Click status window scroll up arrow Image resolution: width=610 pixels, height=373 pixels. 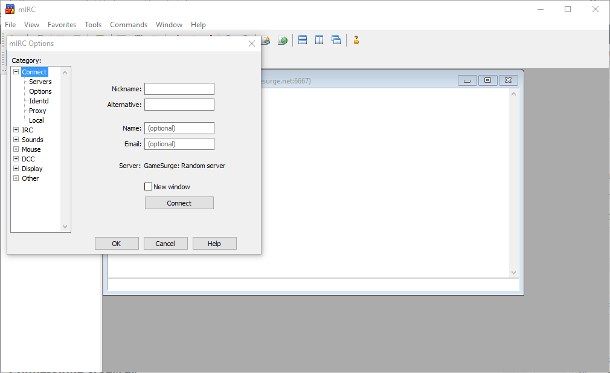[514, 94]
